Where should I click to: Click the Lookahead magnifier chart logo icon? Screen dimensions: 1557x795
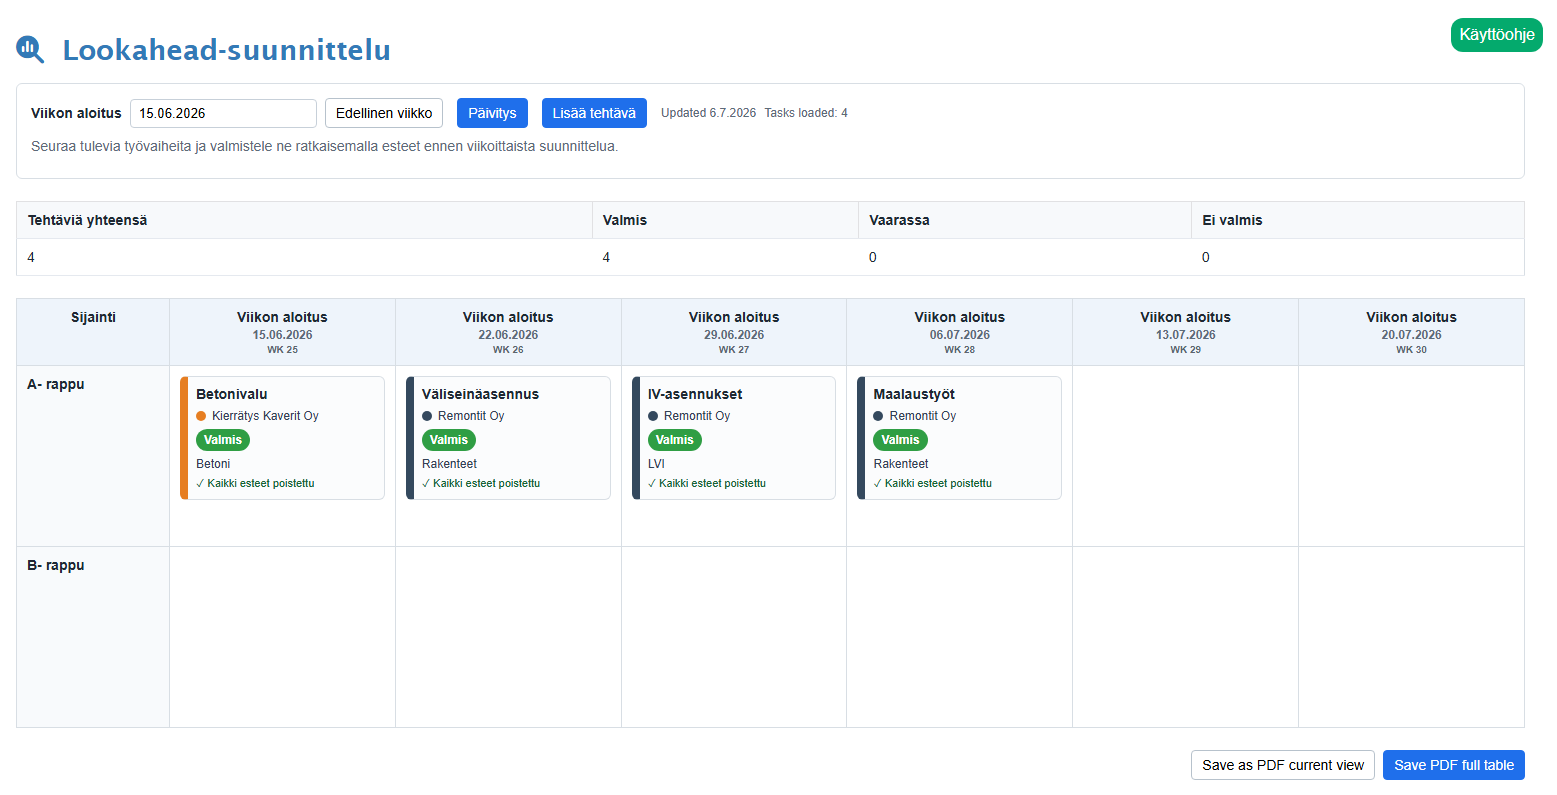pos(30,49)
